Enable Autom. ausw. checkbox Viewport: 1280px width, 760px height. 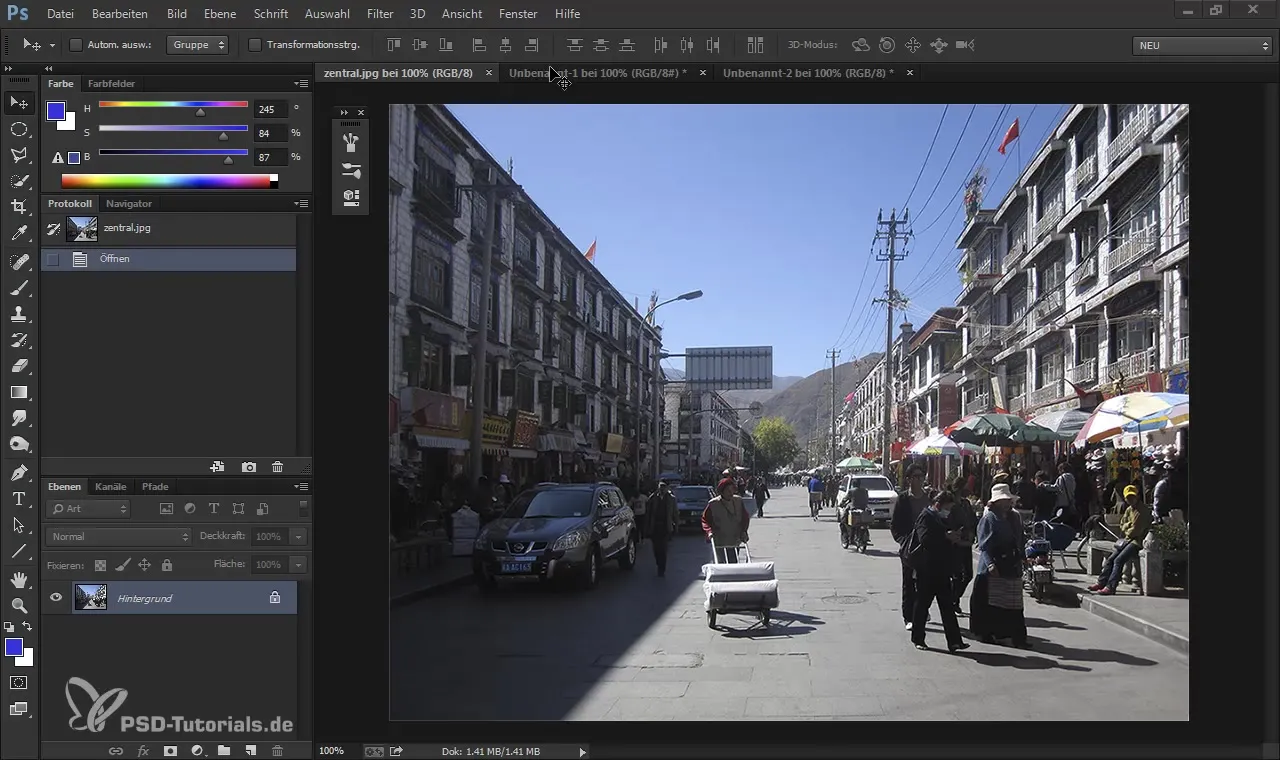click(75, 45)
